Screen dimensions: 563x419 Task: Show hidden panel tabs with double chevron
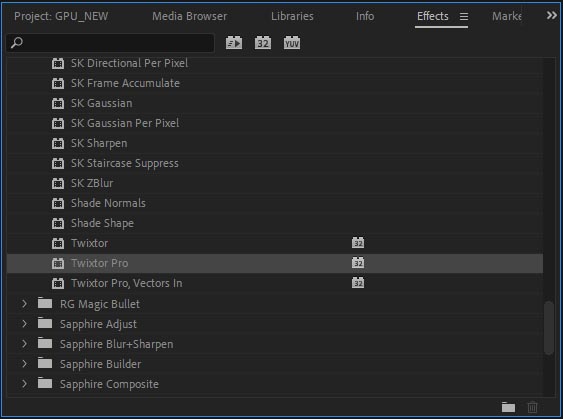(552, 15)
